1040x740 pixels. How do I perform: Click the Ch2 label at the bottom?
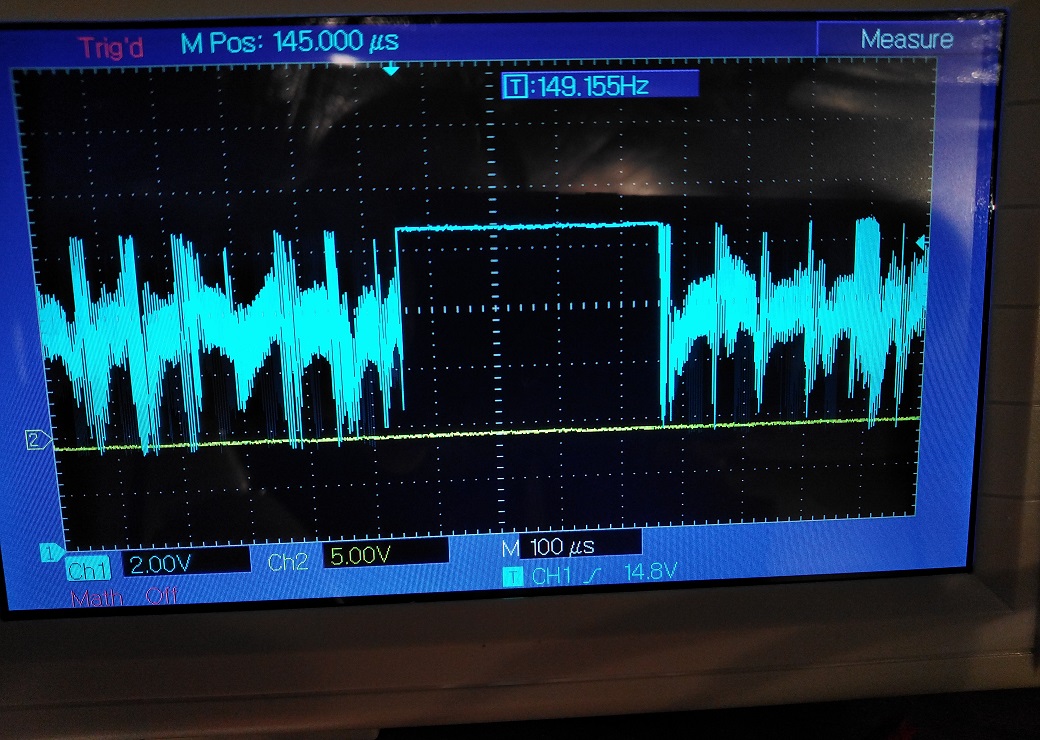(x=288, y=562)
